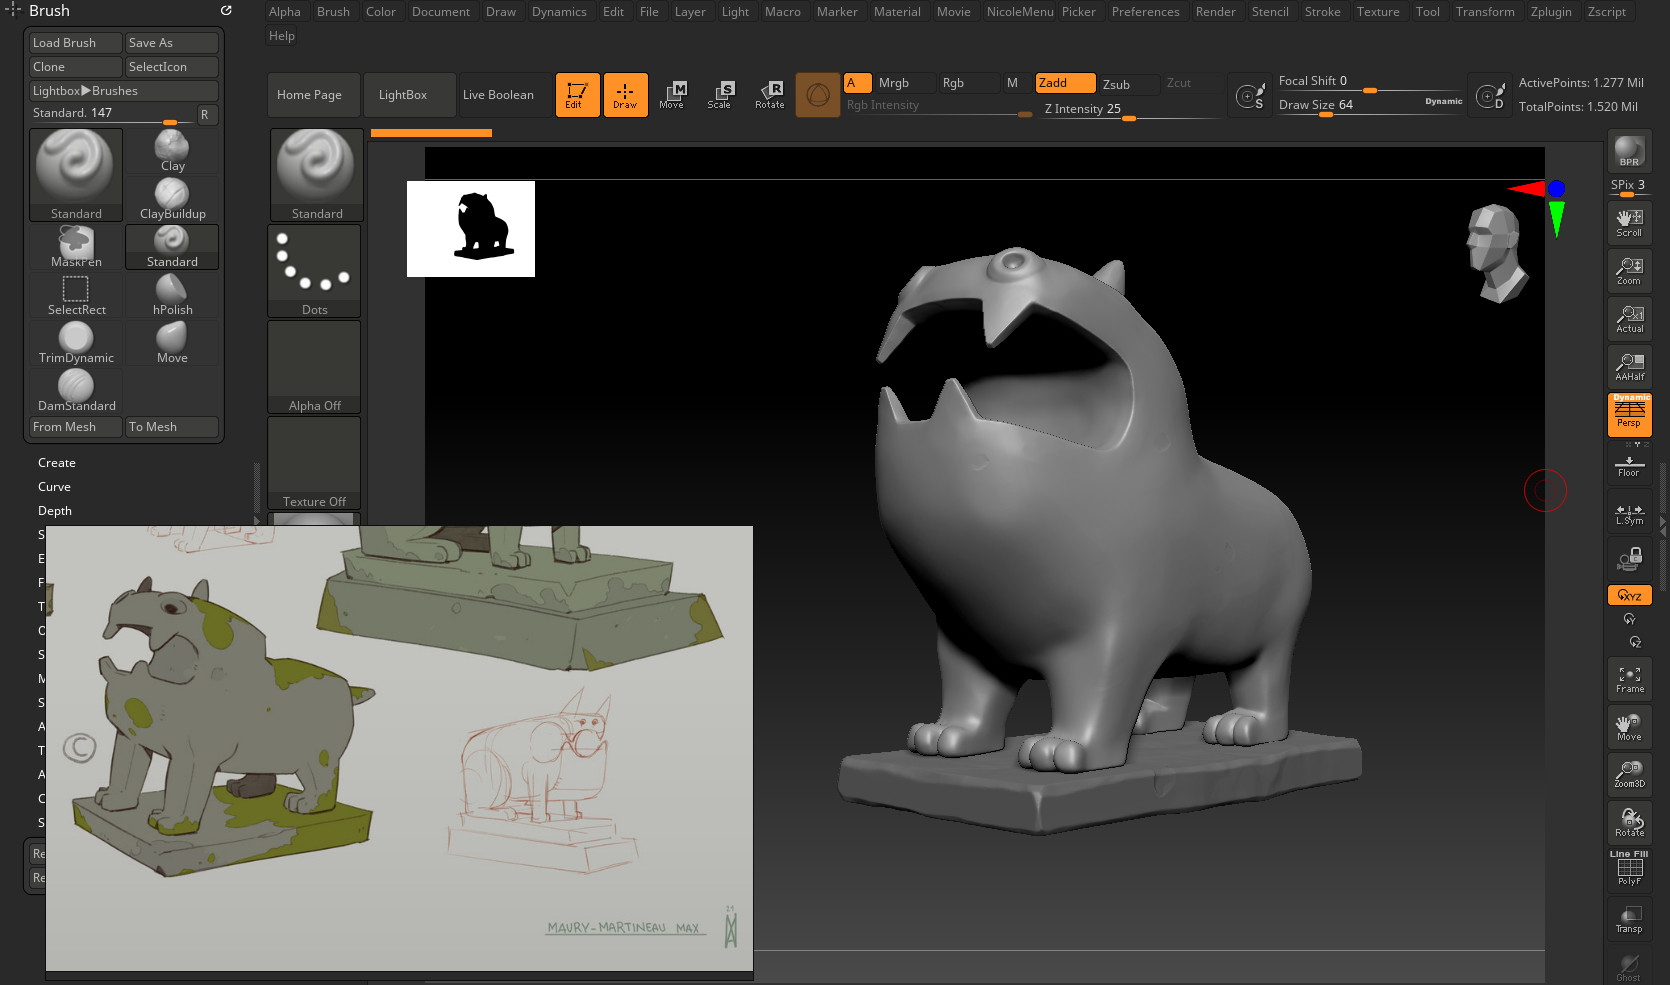
Task: Open the Transform menu
Action: [1485, 12]
